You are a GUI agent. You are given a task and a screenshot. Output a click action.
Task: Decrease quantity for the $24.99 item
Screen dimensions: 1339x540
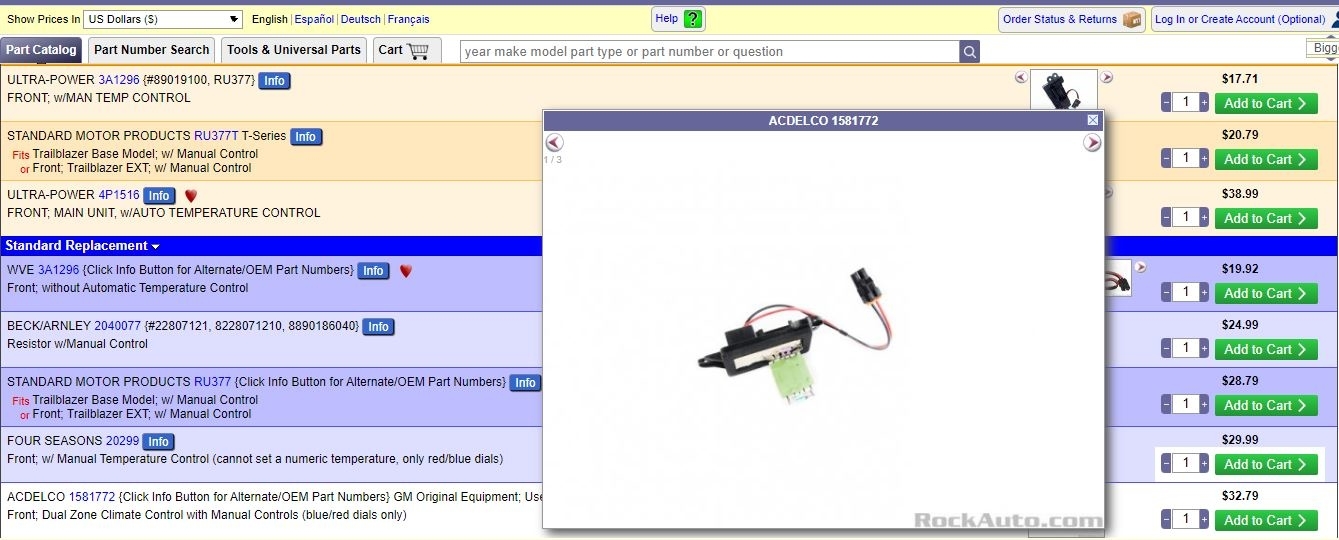(1166, 348)
